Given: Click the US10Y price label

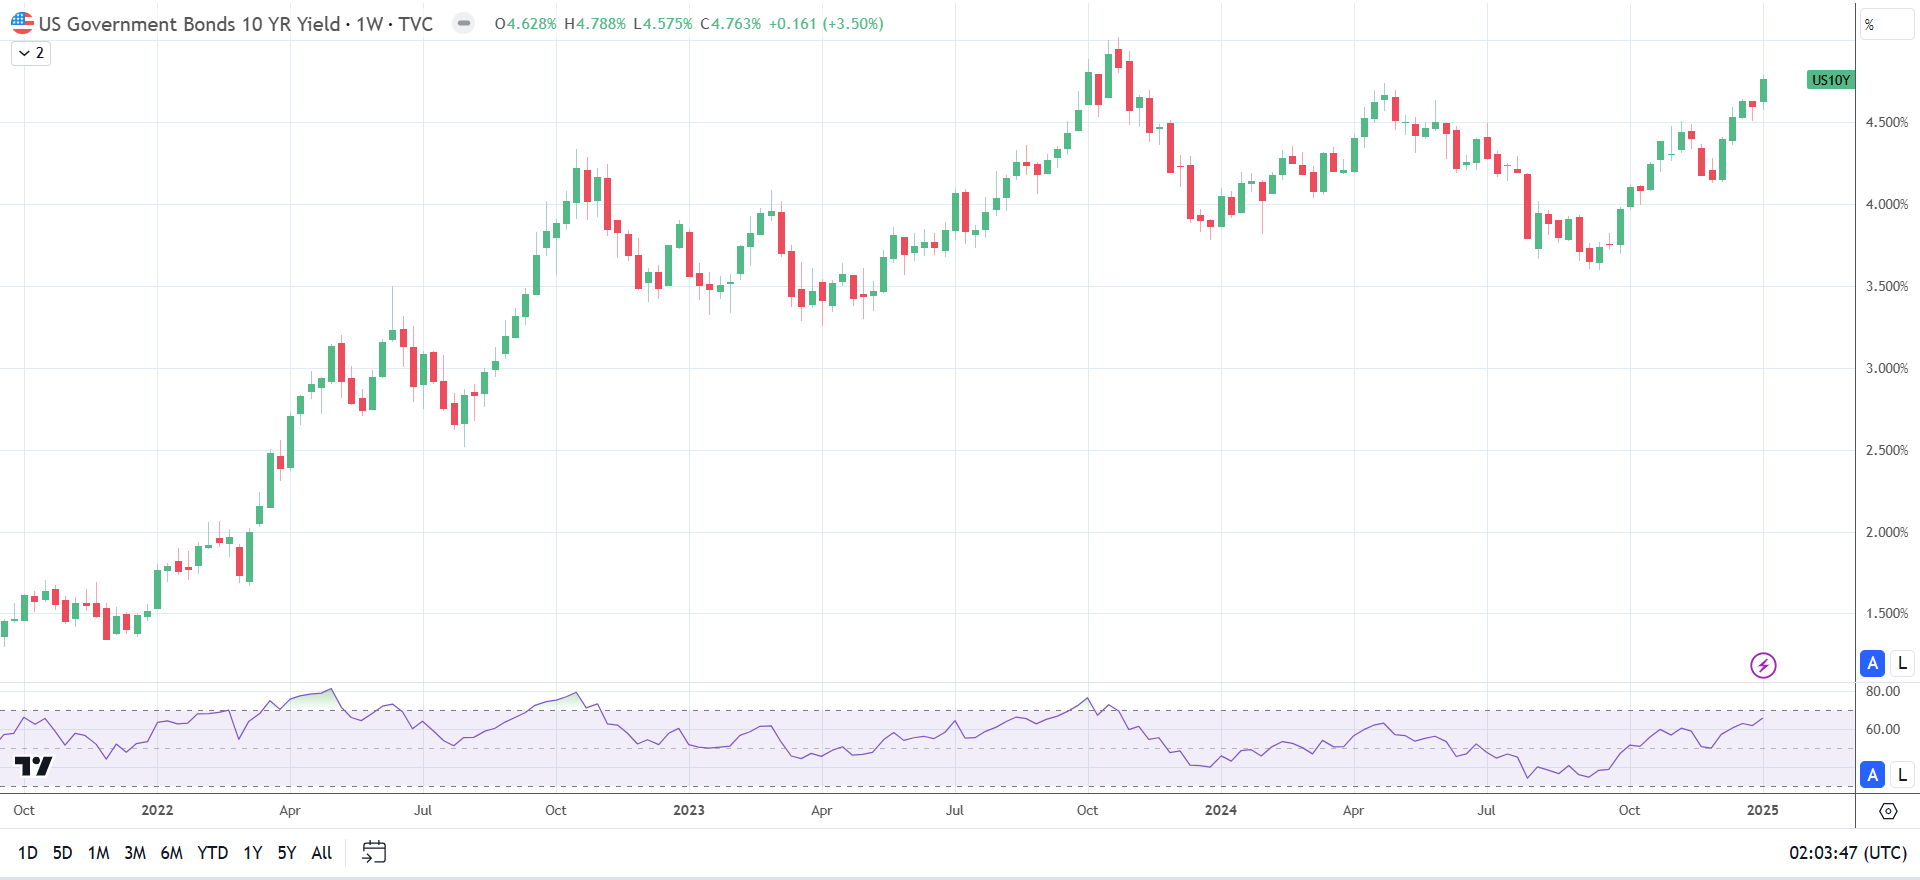Looking at the screenshot, I should click(1831, 80).
